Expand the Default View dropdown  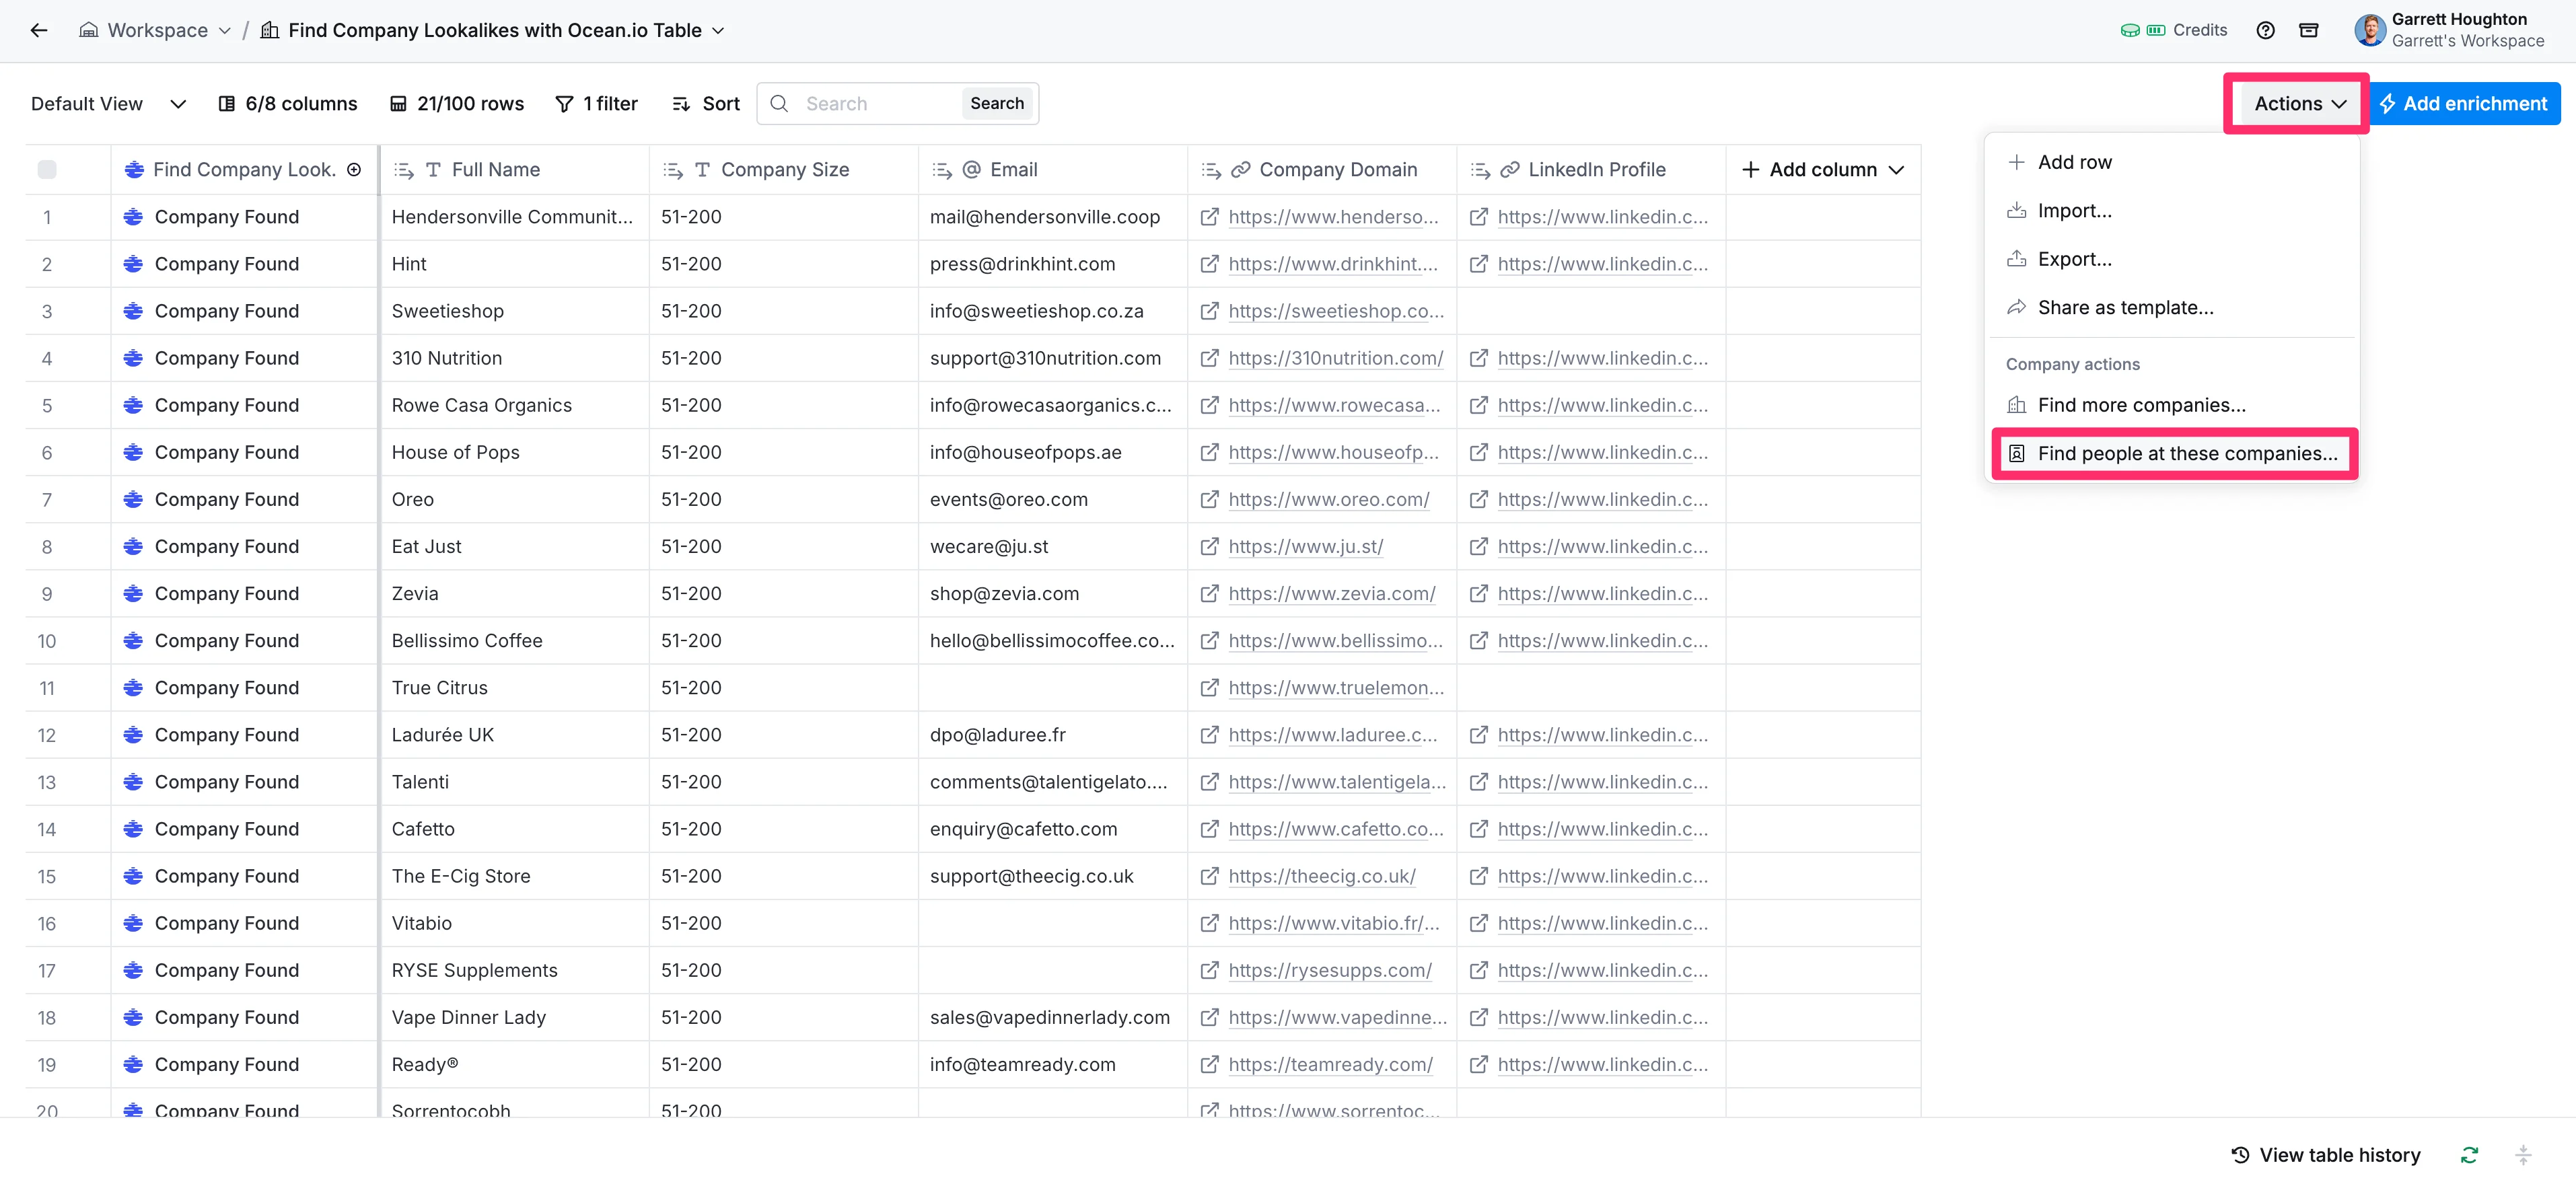(x=178, y=104)
